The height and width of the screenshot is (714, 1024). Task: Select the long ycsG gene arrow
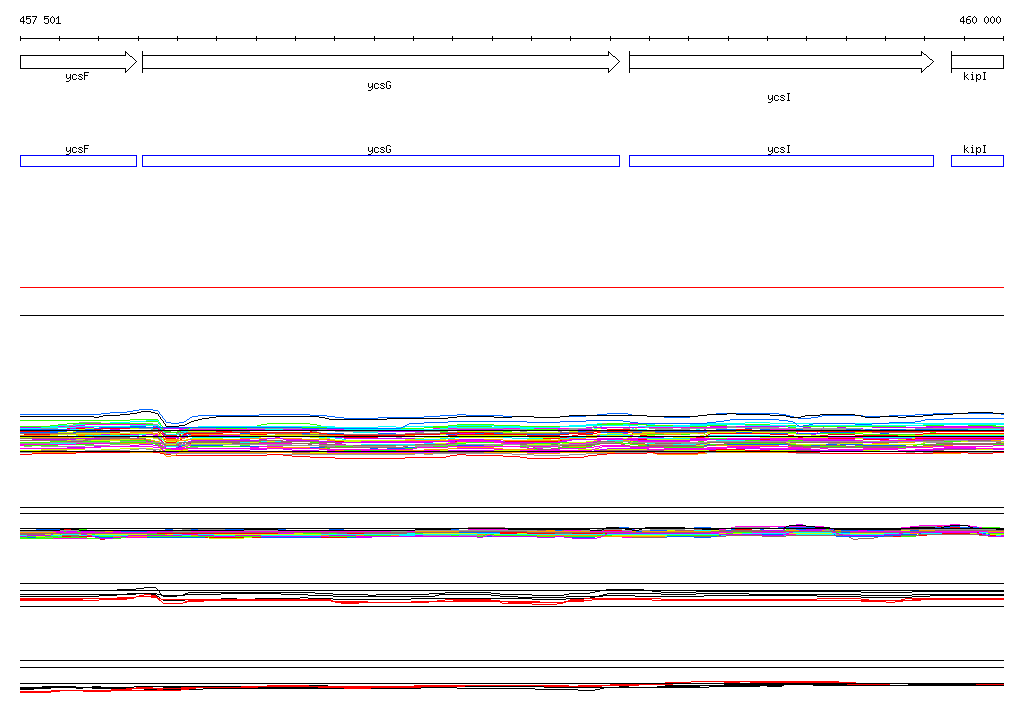click(x=380, y=62)
